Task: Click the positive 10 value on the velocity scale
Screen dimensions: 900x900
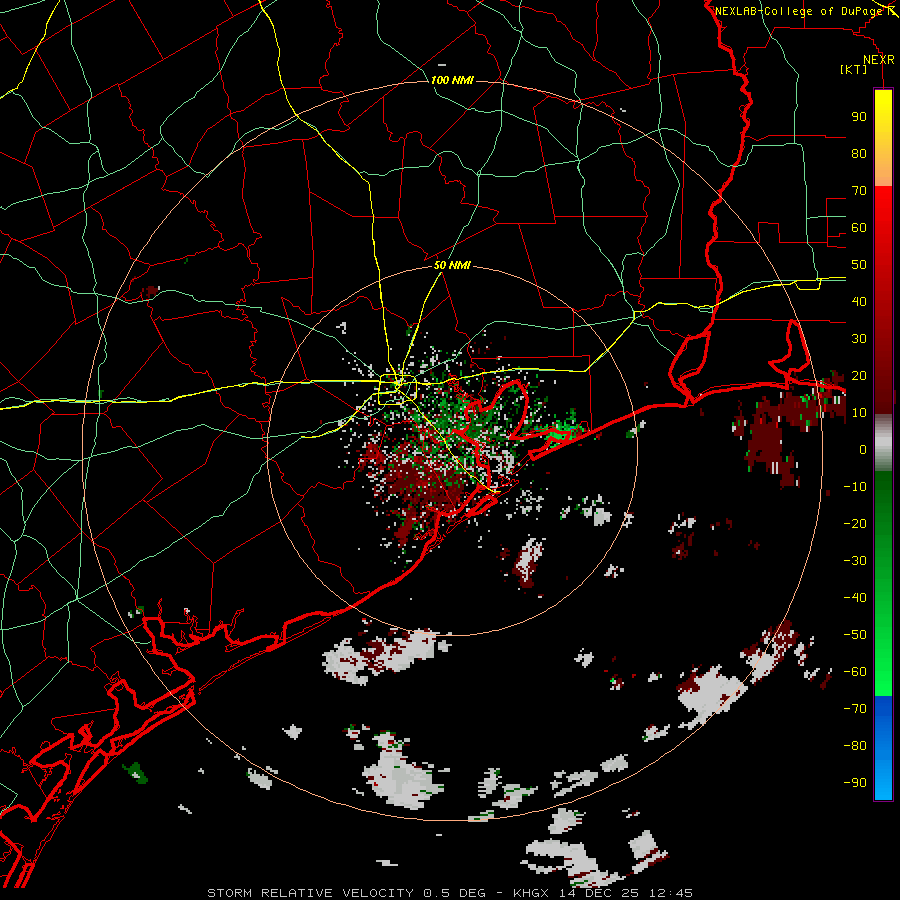Action: pos(859,413)
